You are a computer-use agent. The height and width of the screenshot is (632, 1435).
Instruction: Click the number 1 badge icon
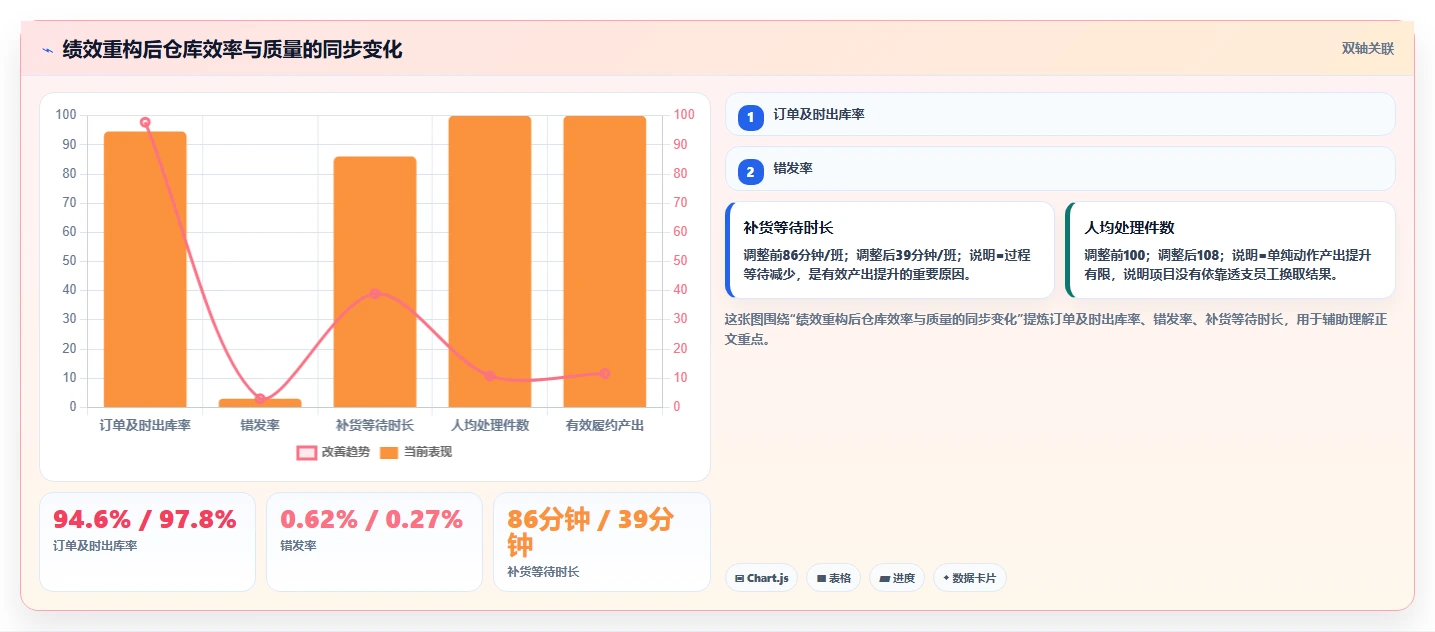pyautogui.click(x=750, y=117)
